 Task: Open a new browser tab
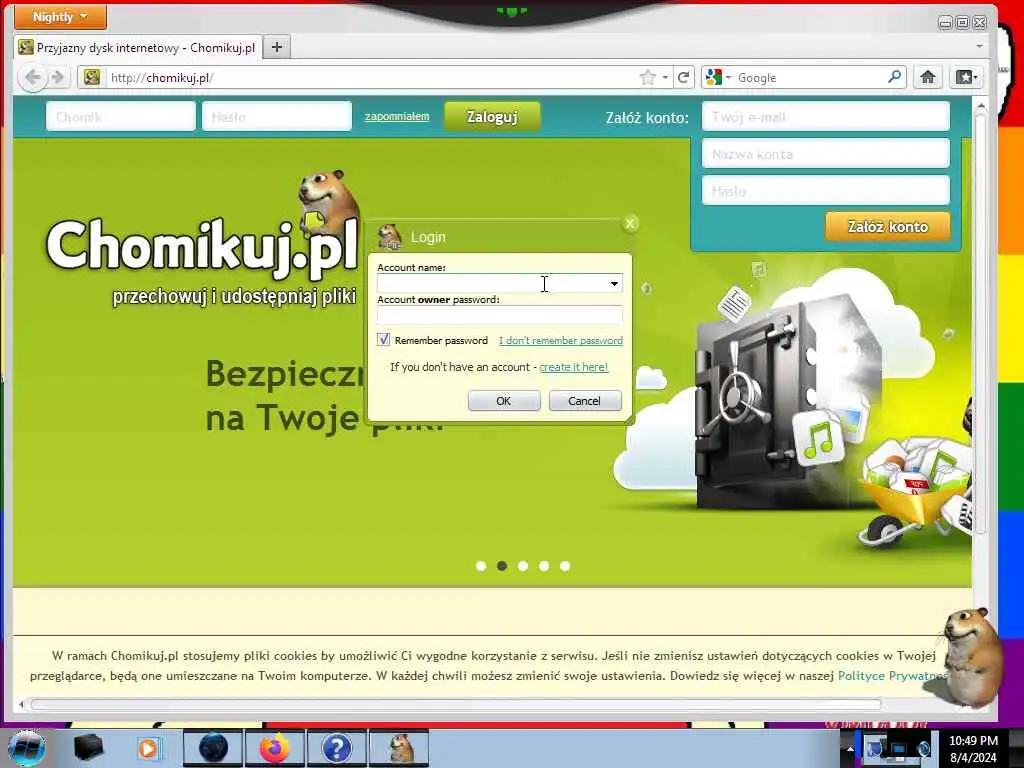[x=277, y=47]
